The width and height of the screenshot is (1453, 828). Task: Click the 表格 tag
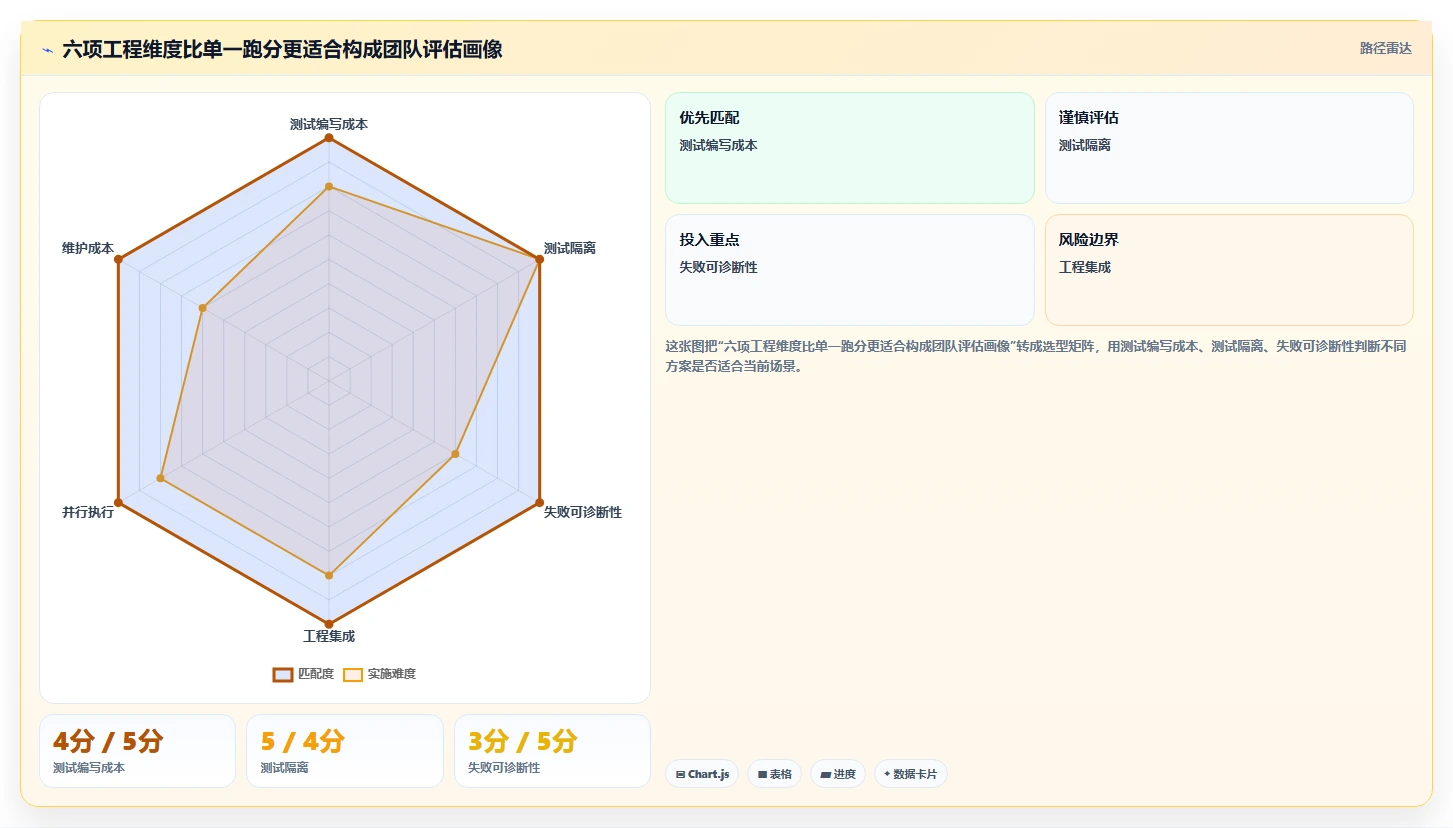[x=774, y=774]
